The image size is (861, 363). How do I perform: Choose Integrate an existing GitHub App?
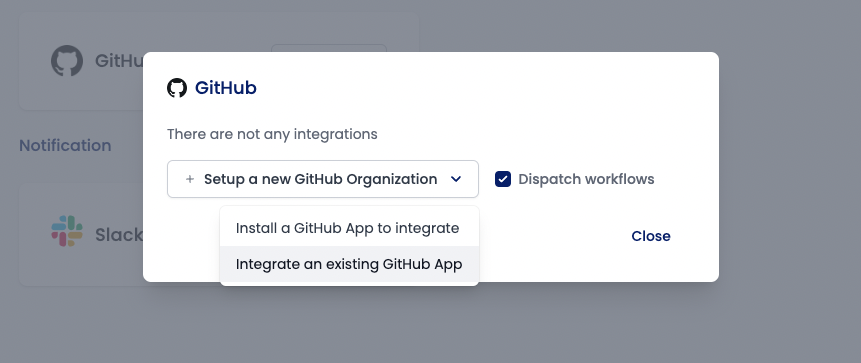click(x=349, y=264)
